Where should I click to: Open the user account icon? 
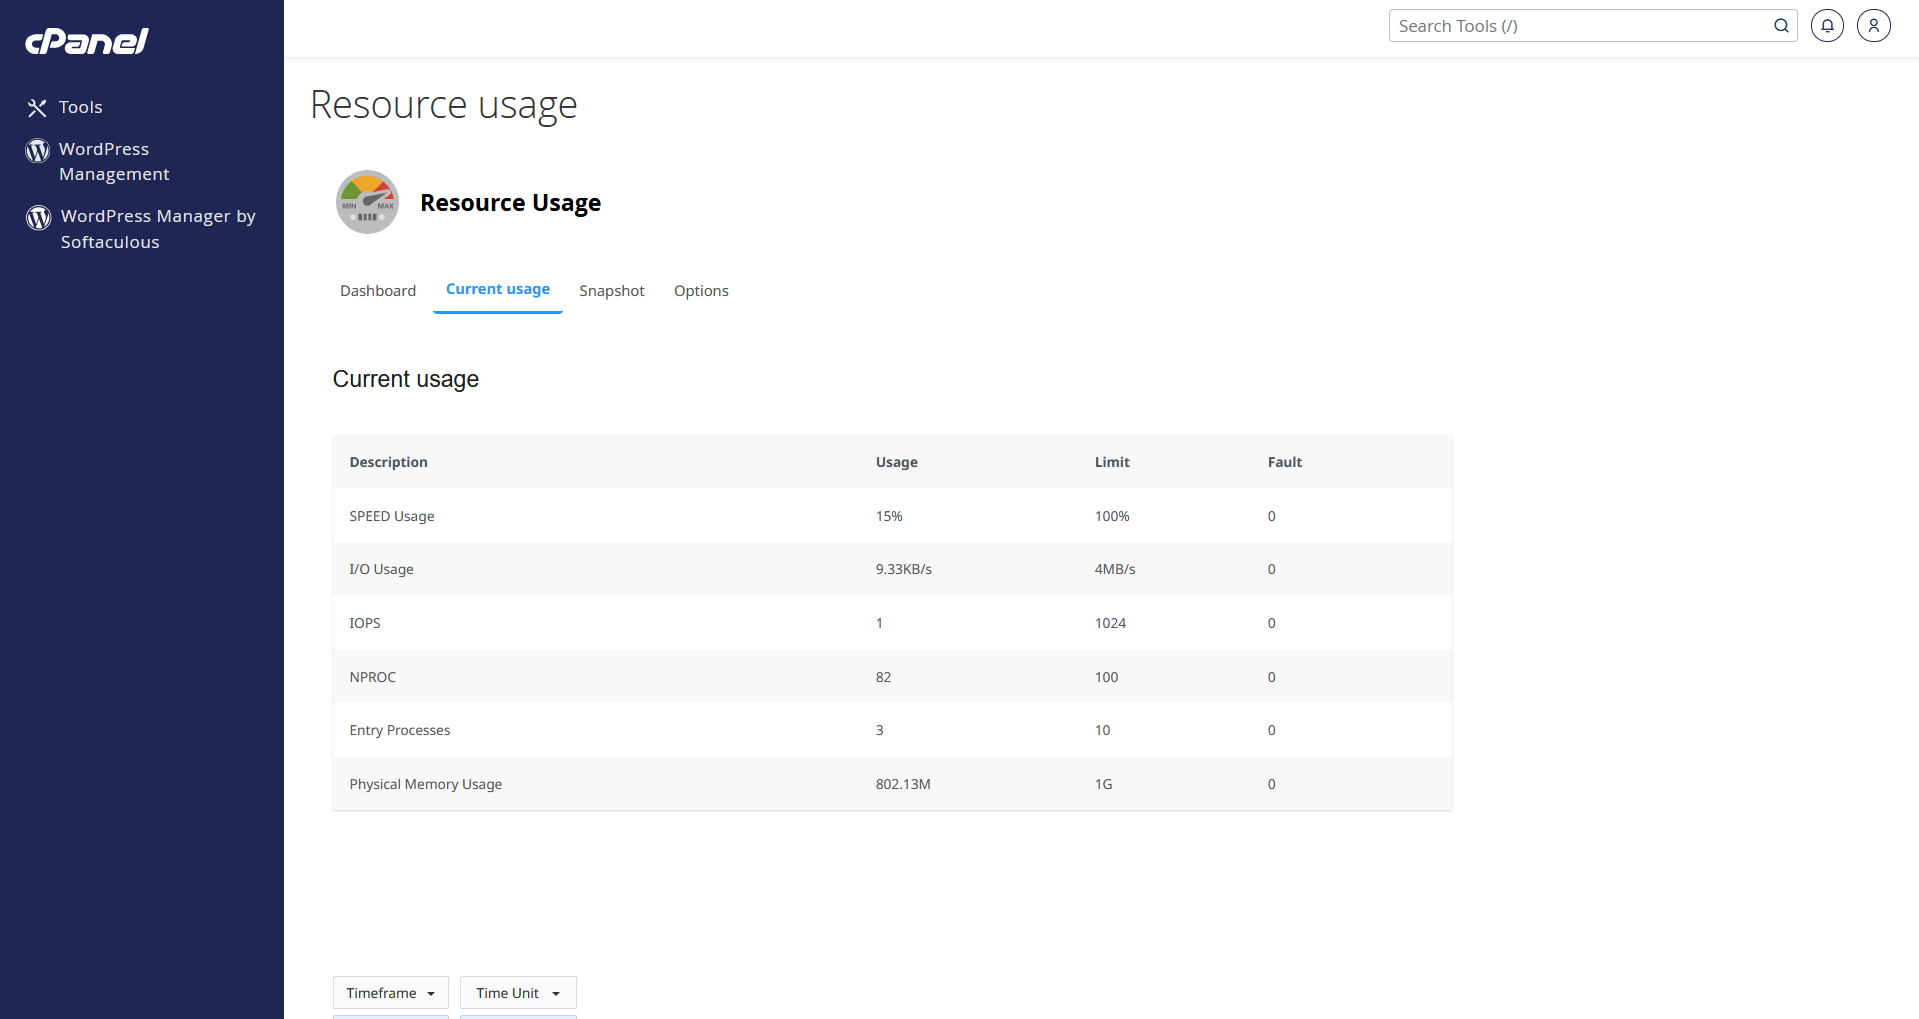tap(1874, 26)
